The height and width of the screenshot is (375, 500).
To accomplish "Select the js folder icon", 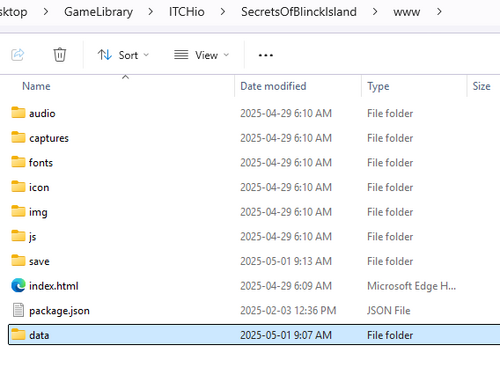I will (x=18, y=236).
